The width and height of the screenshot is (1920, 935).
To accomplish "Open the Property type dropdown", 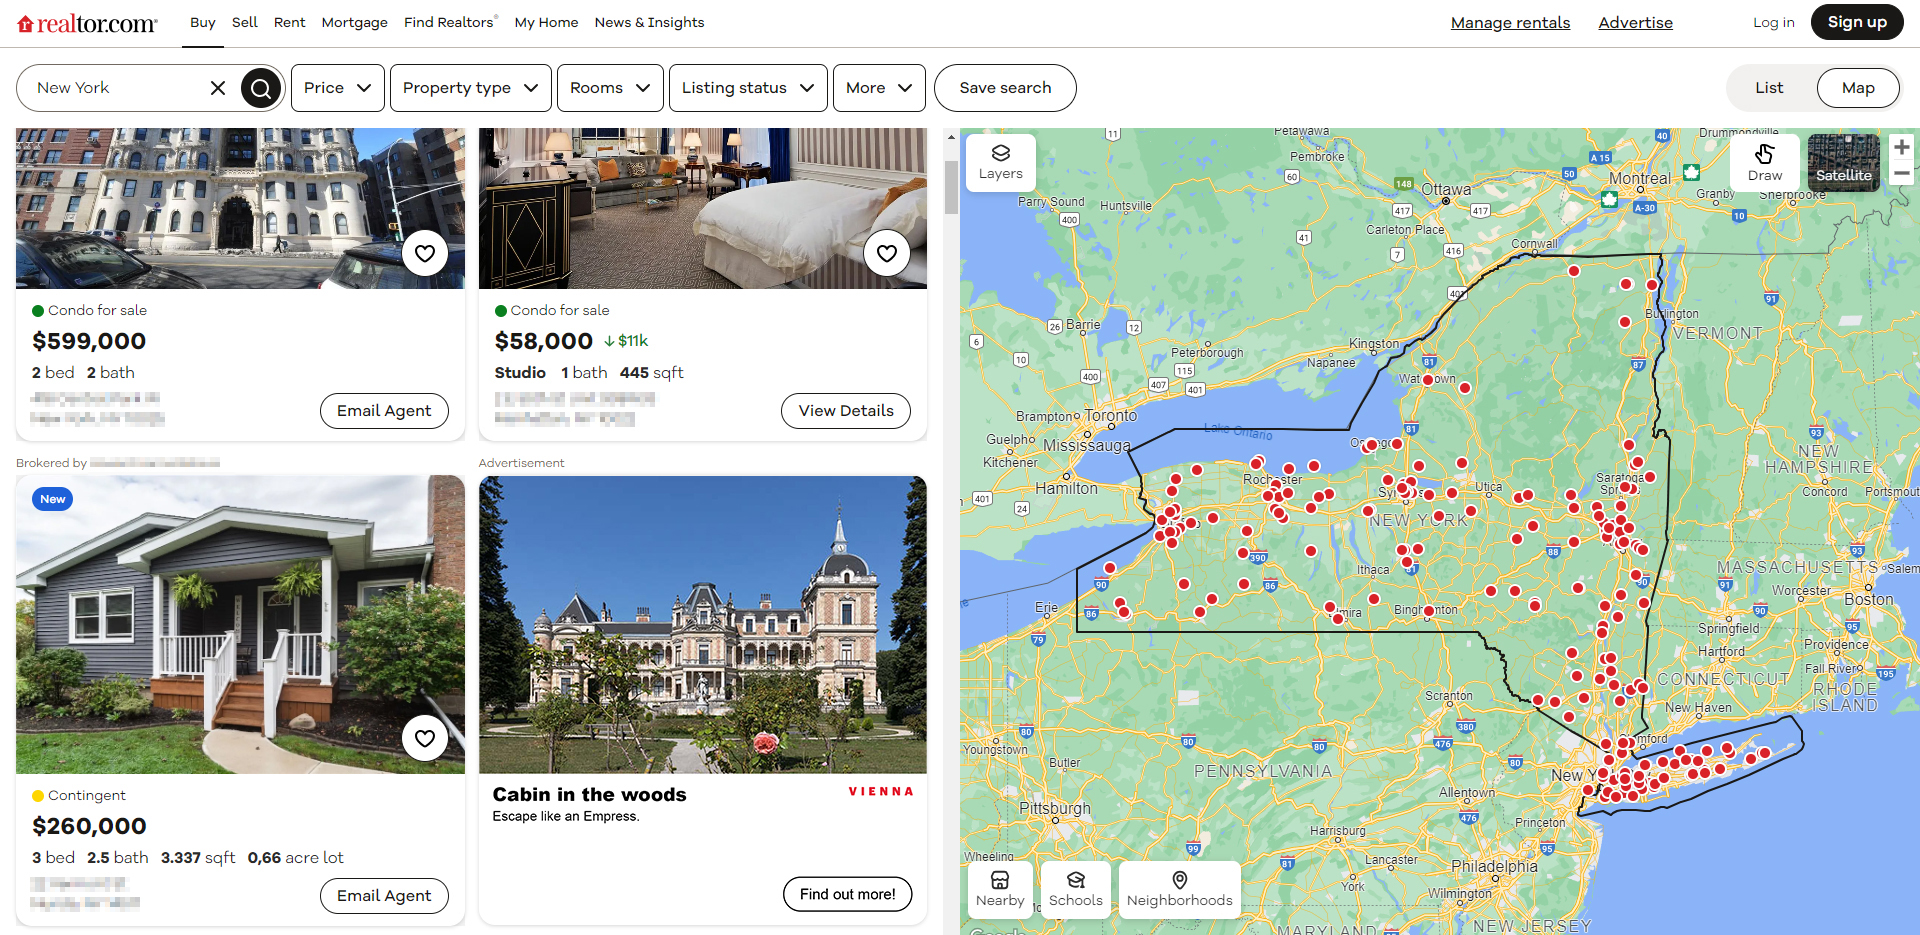I will coord(470,88).
